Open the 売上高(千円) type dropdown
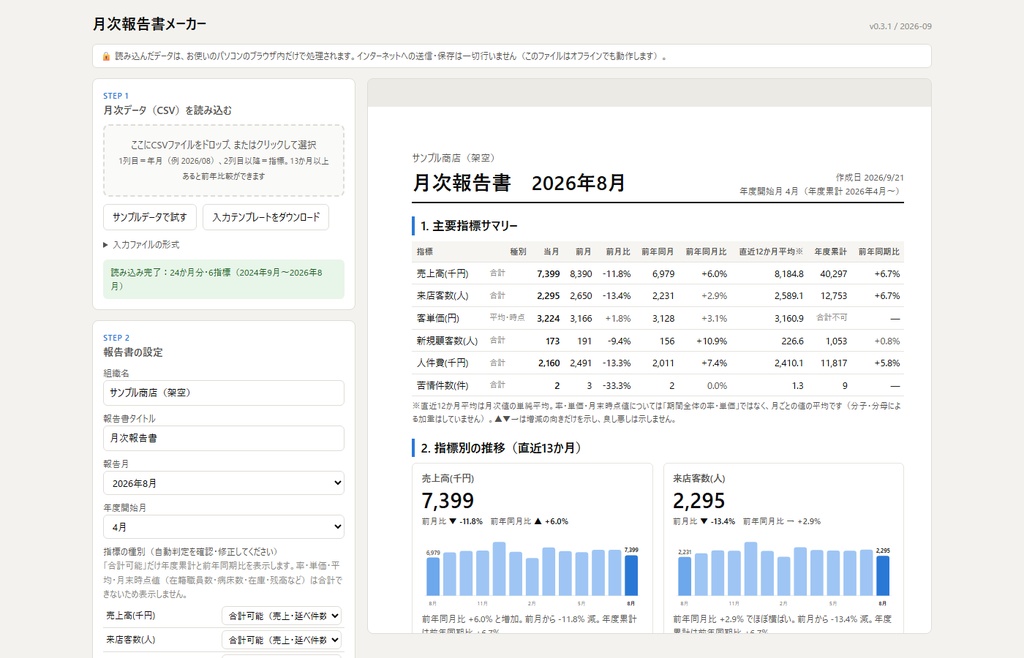 tap(281, 616)
